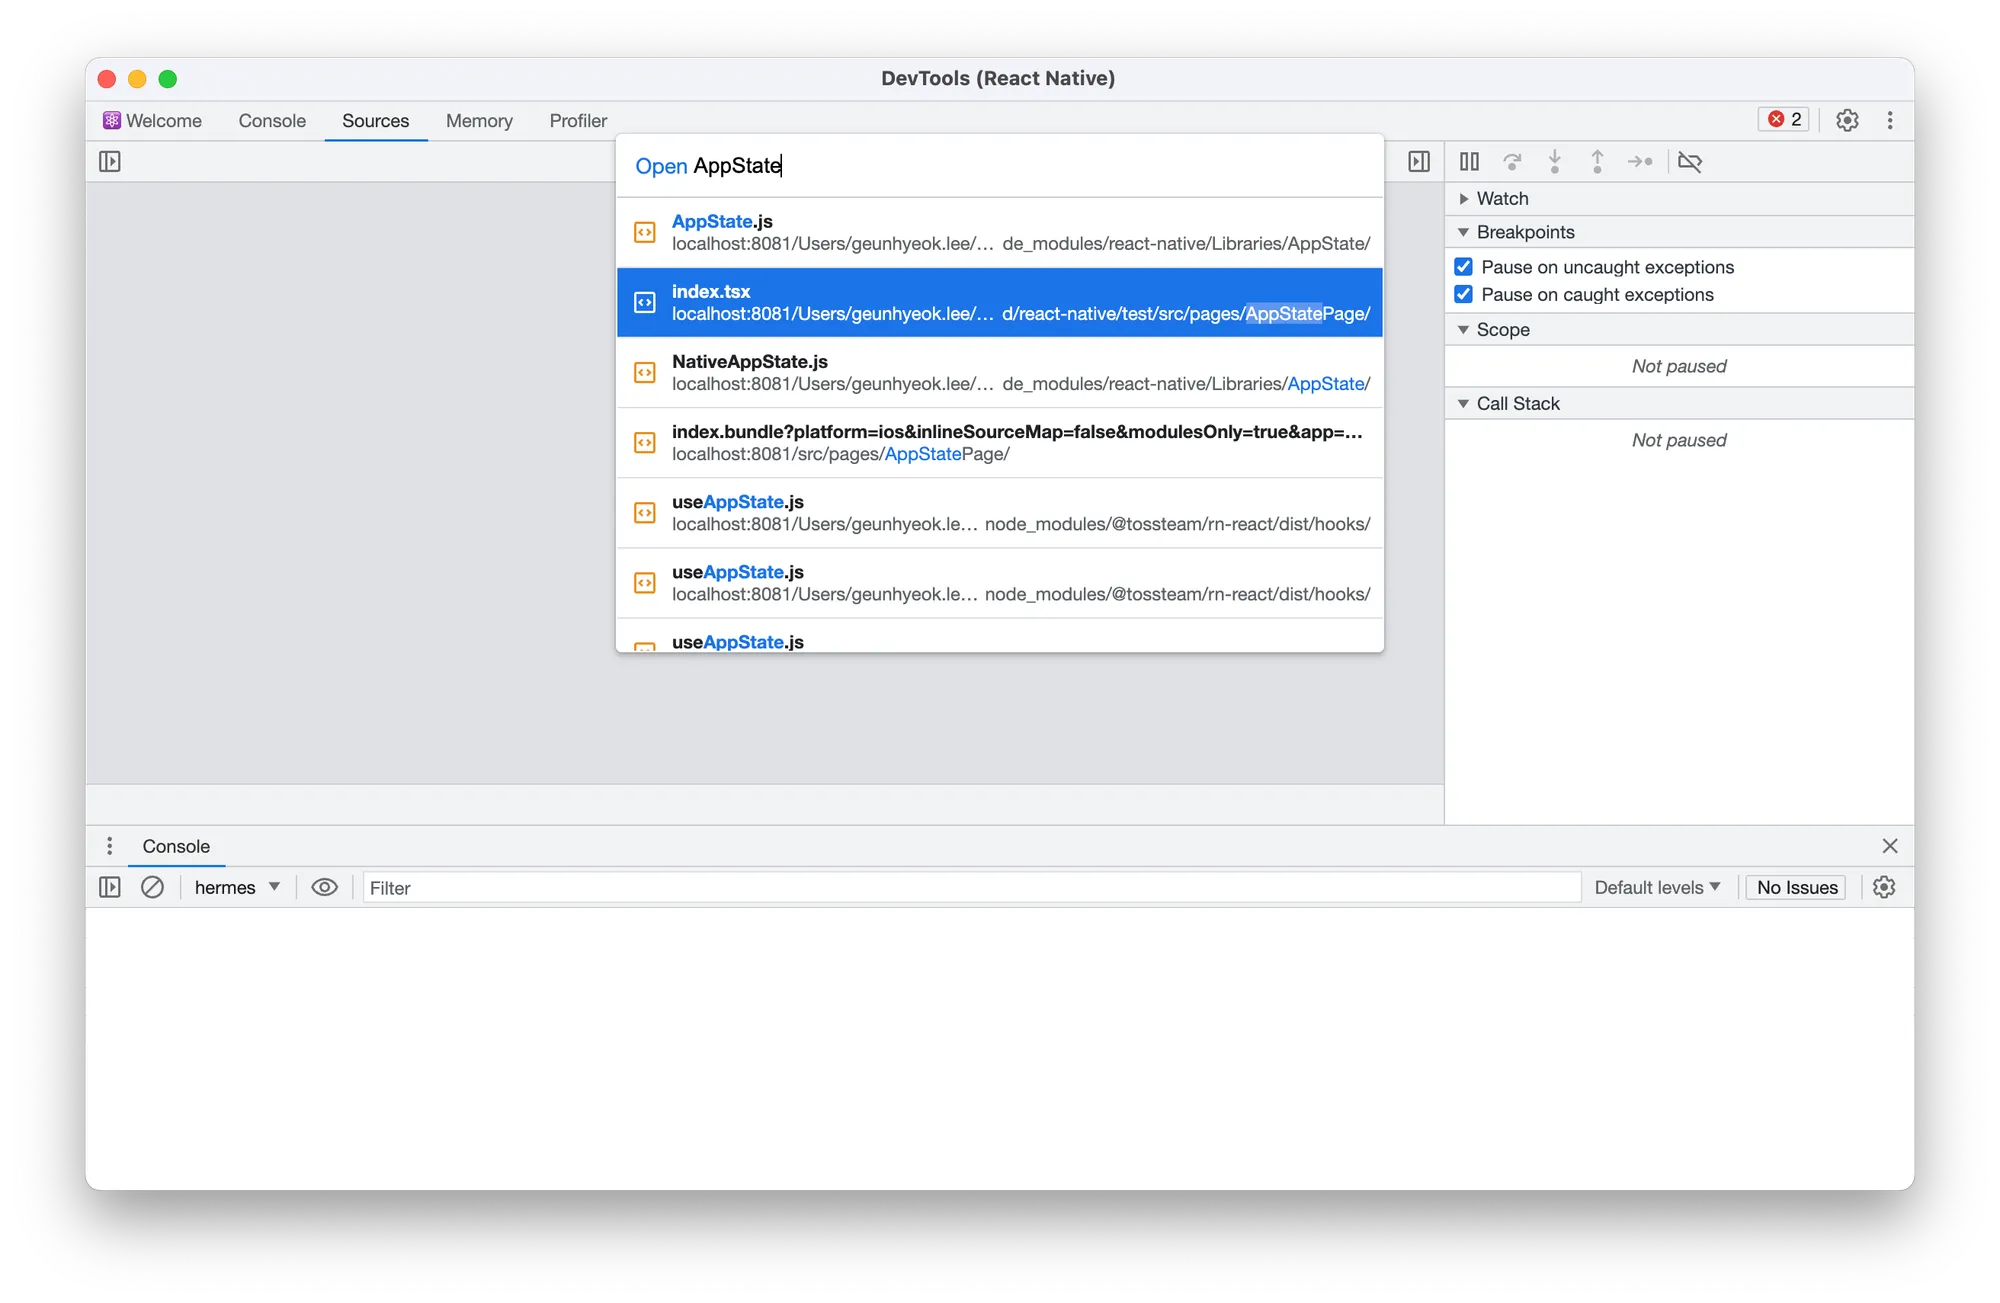This screenshot has height=1303, width=2000.
Task: Click the pause script execution icon
Action: point(1469,161)
